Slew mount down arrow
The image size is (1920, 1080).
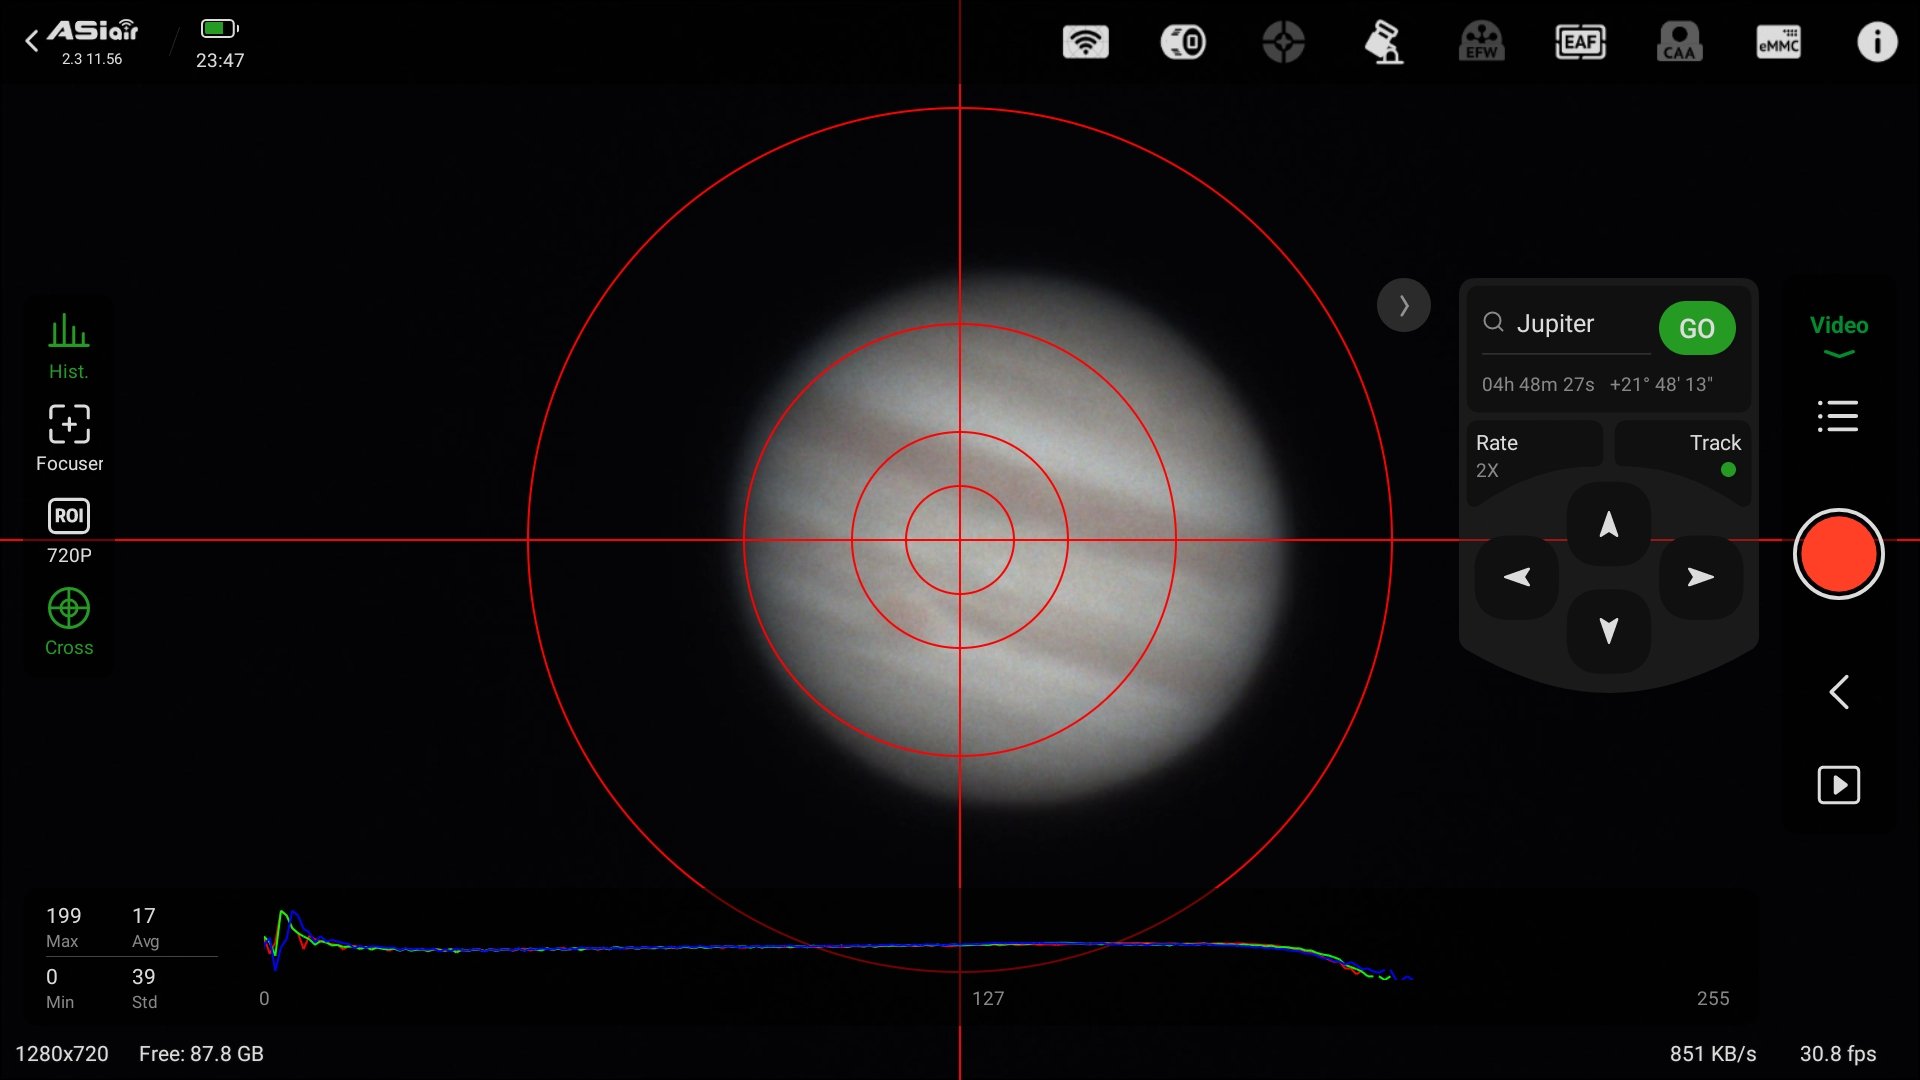click(x=1609, y=631)
